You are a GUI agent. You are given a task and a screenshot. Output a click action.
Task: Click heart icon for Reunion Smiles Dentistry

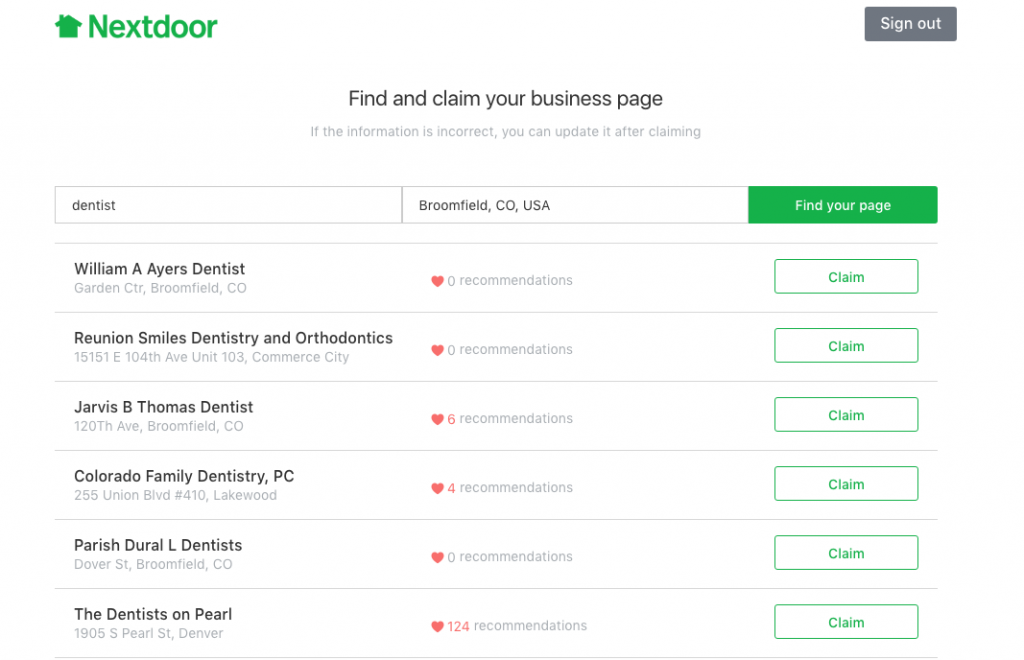coord(438,350)
